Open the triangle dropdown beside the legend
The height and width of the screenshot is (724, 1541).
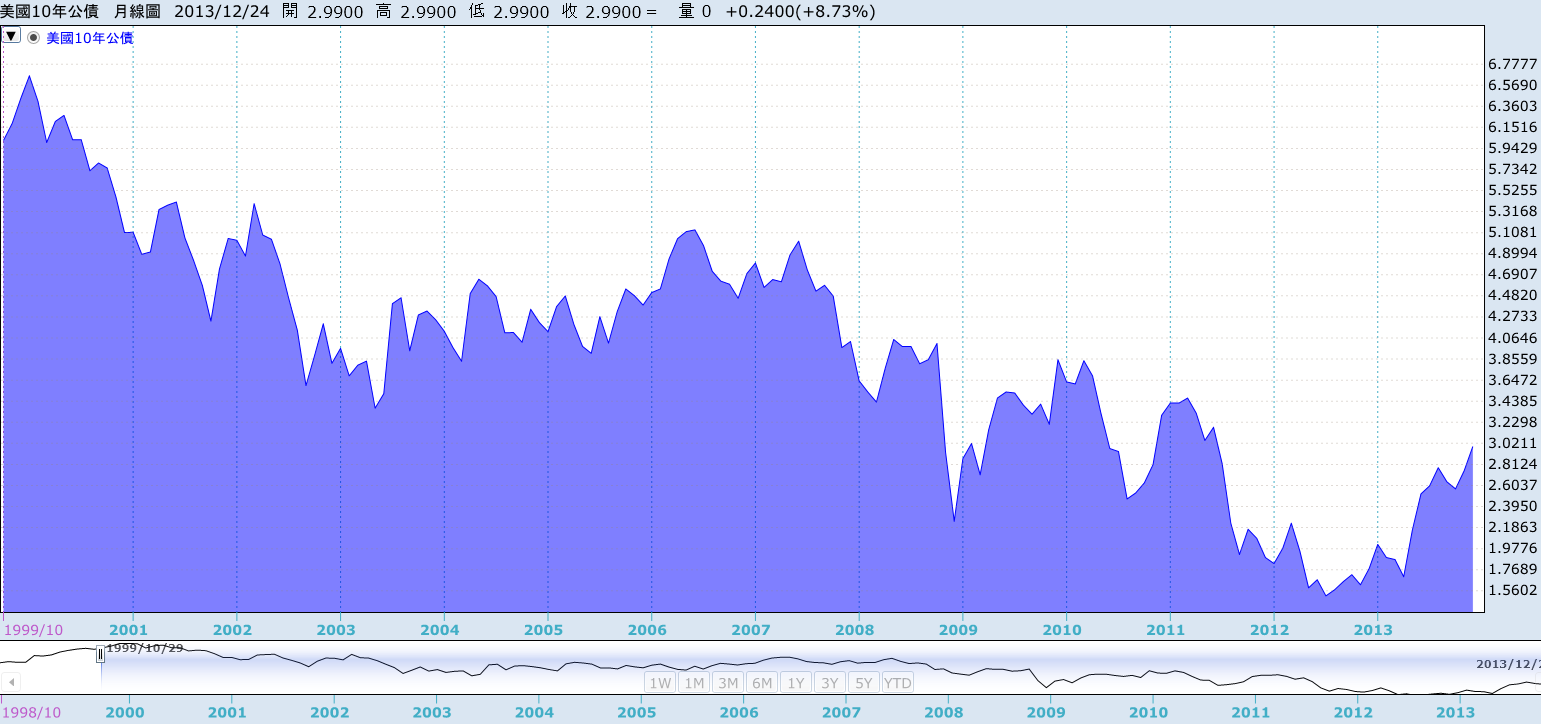11,36
